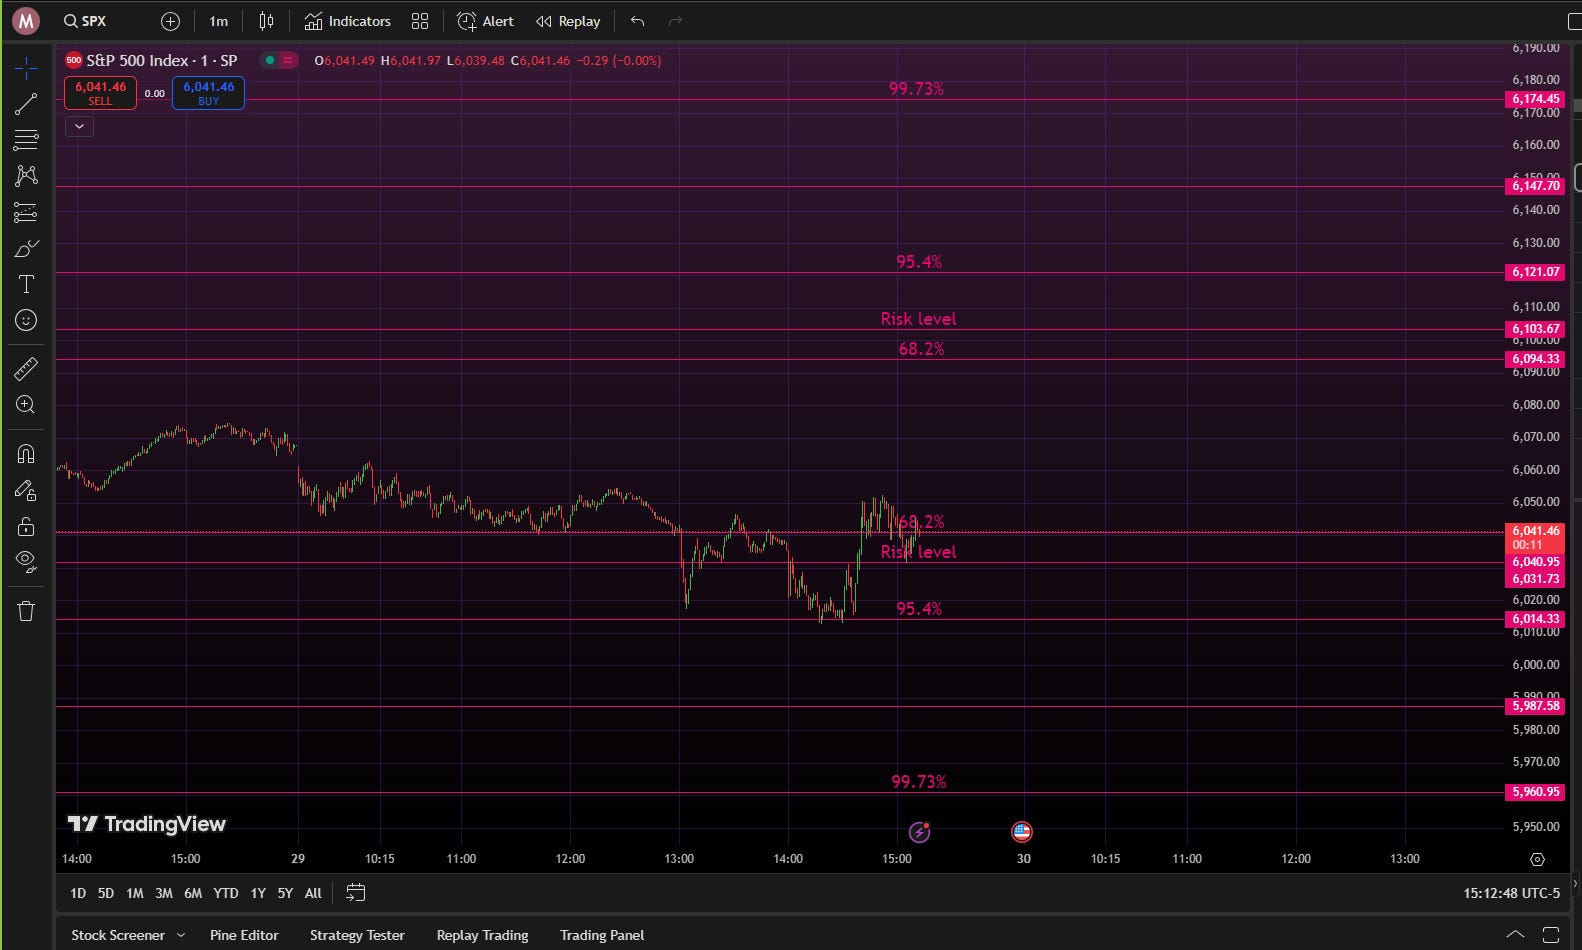Open the forecasting and measurement tools
This screenshot has height=950, width=1582.
click(26, 212)
